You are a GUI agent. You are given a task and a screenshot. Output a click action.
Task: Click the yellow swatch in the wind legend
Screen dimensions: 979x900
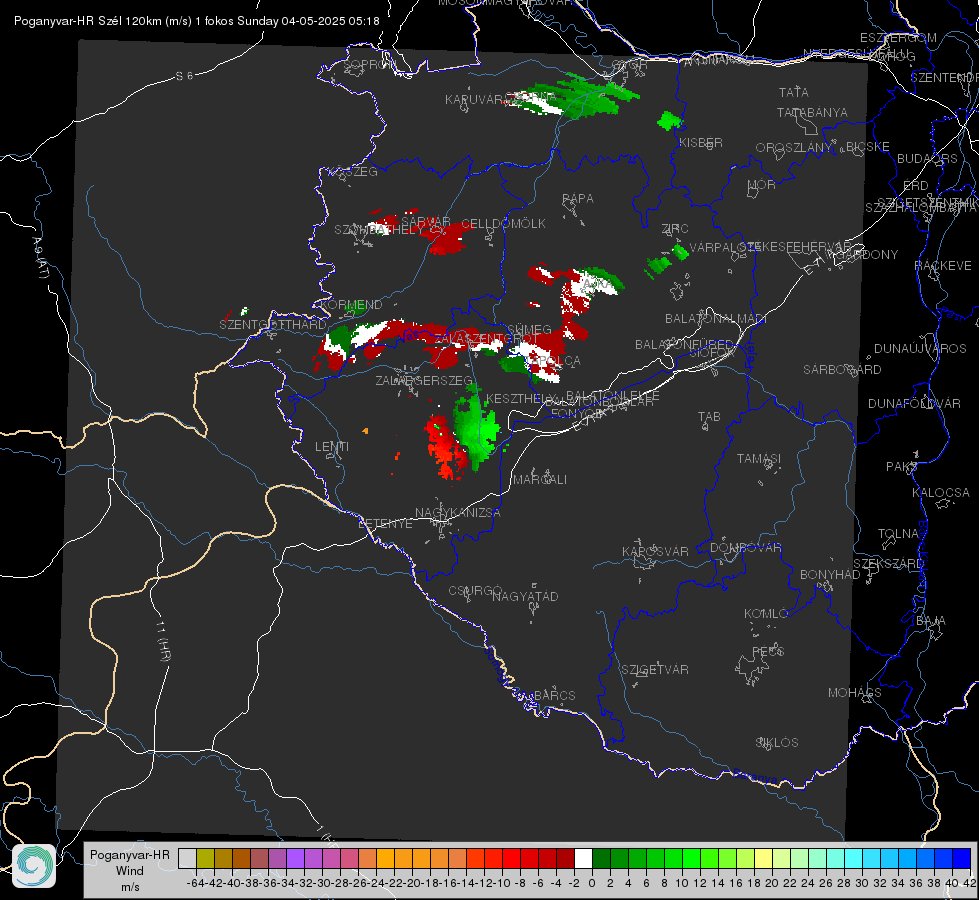[764, 858]
